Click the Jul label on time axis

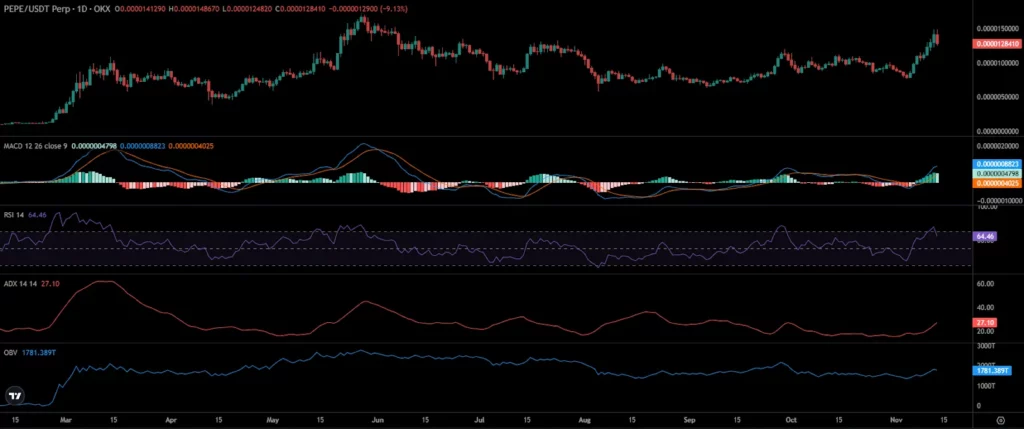click(480, 420)
